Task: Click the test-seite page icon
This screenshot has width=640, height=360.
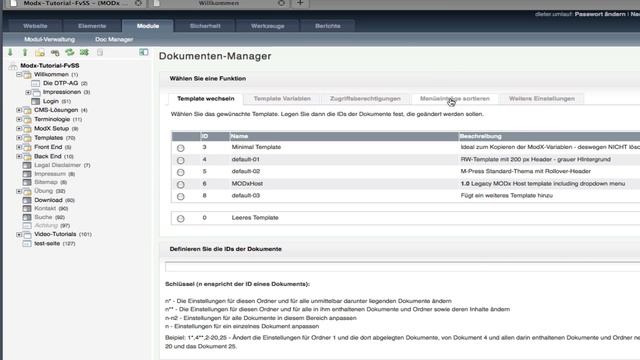Action: click(27, 244)
